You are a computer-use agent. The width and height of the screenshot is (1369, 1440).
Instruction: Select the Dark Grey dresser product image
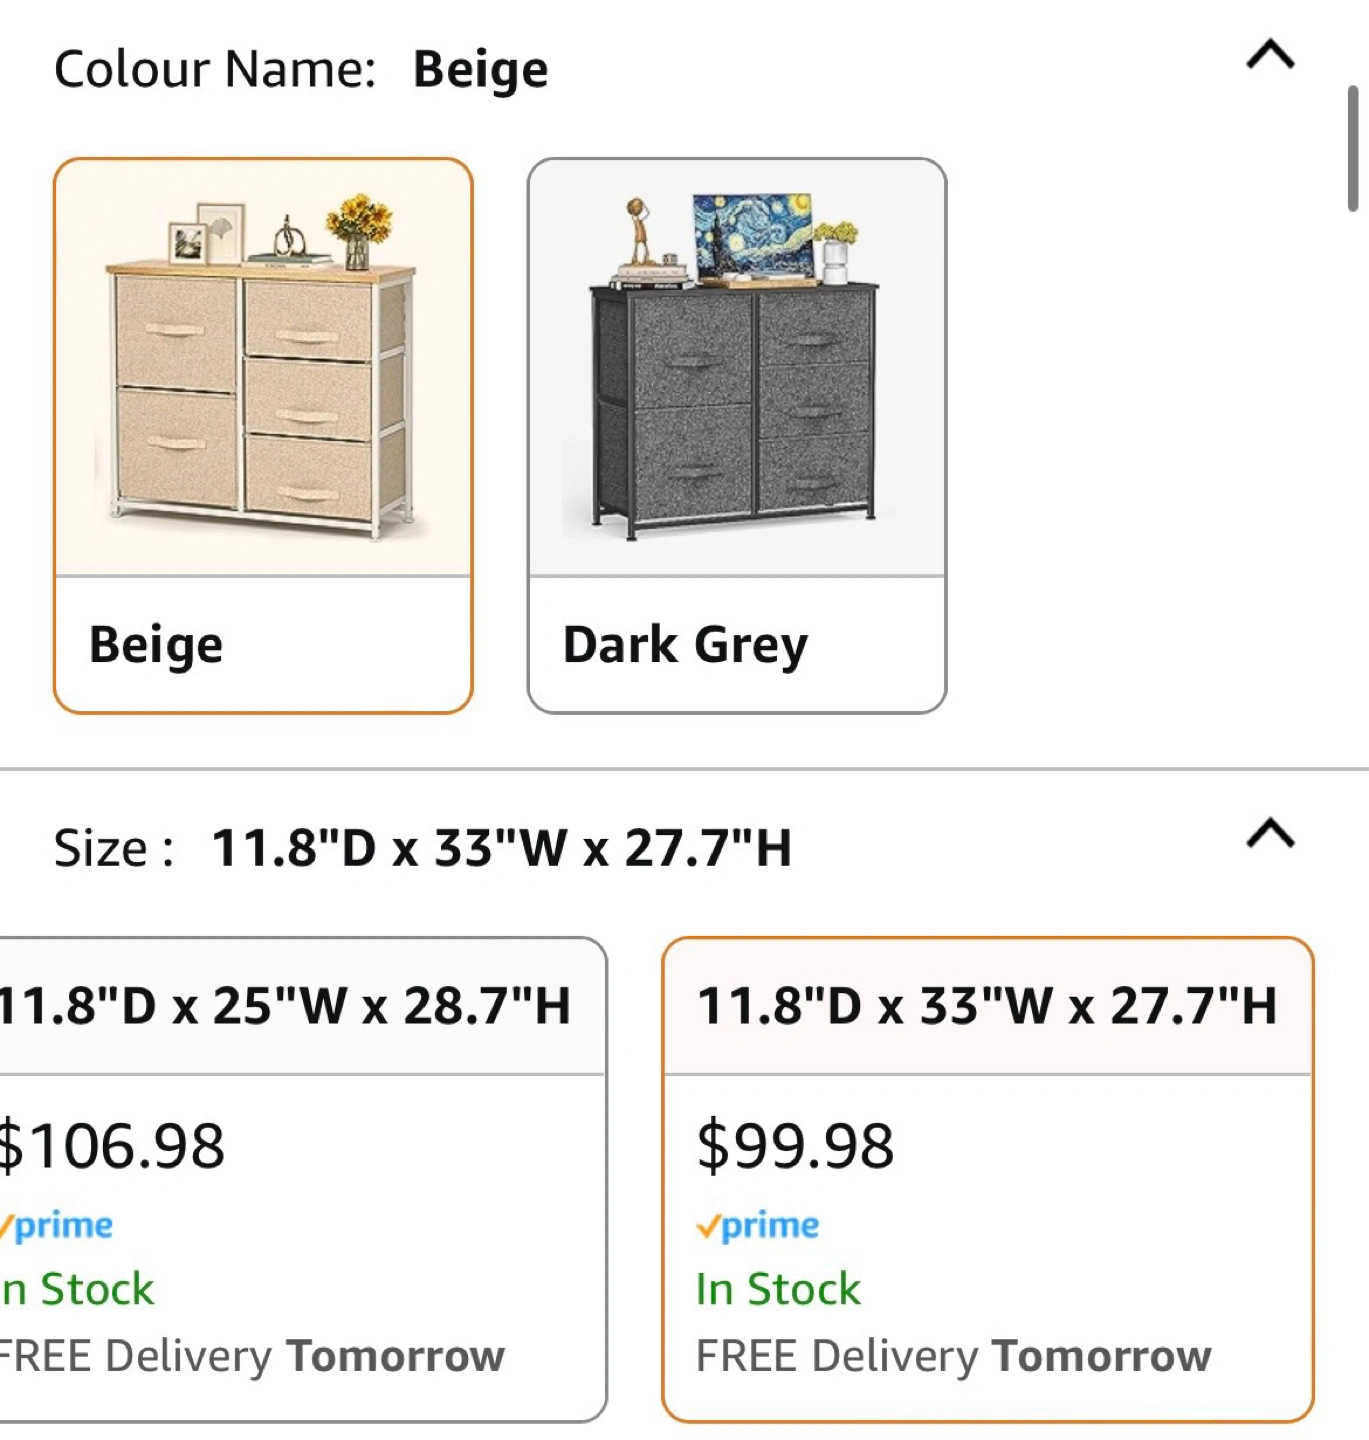(x=737, y=368)
